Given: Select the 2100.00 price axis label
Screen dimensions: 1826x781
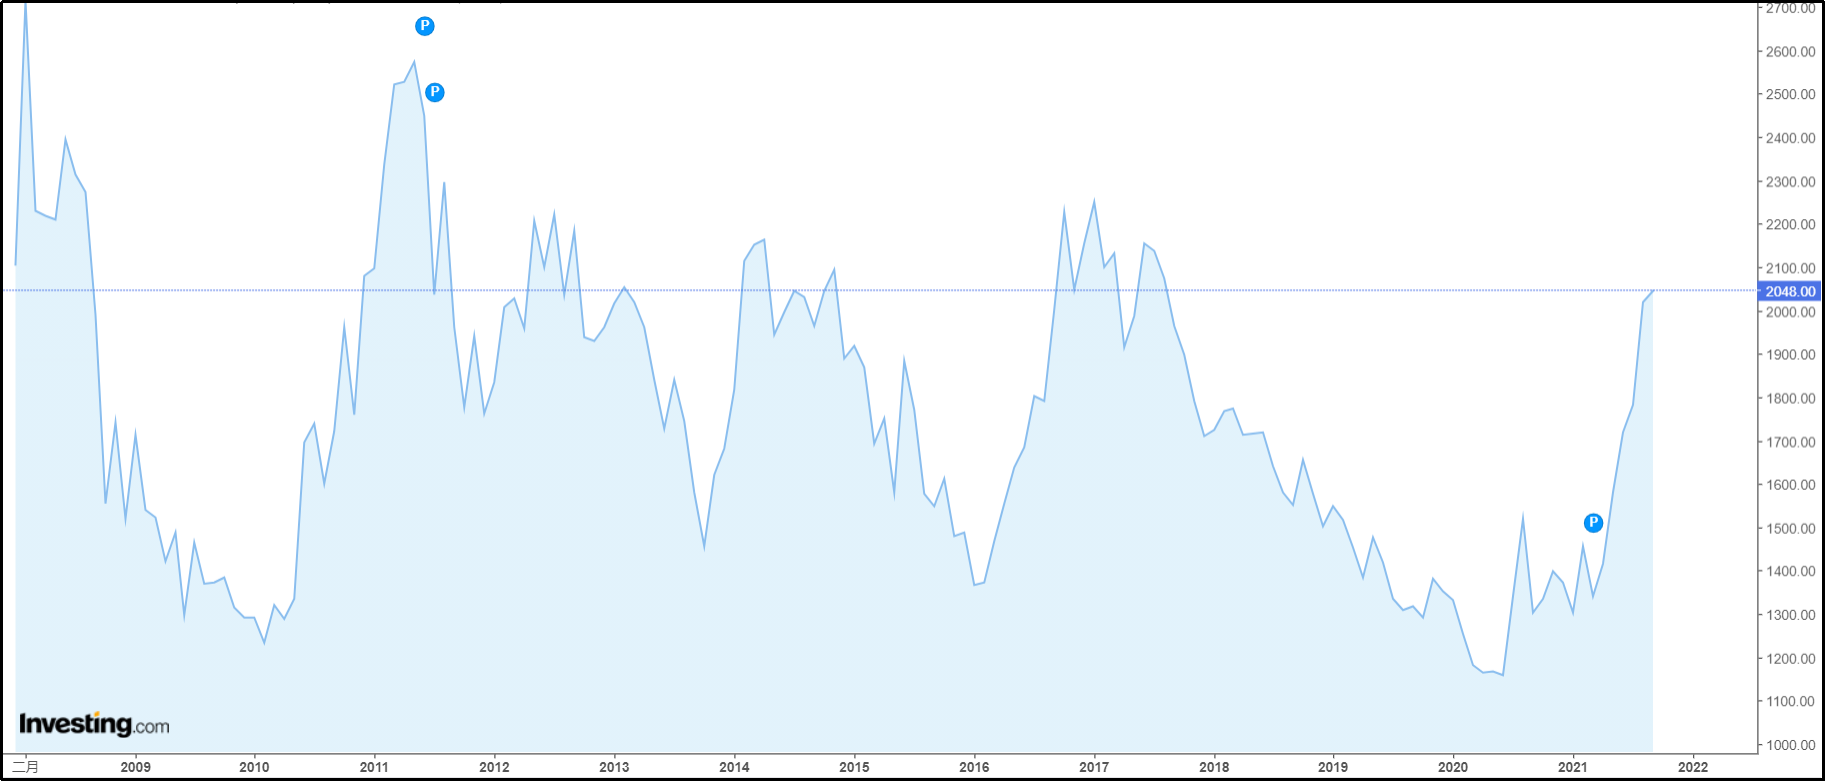Looking at the screenshot, I should coord(1790,268).
